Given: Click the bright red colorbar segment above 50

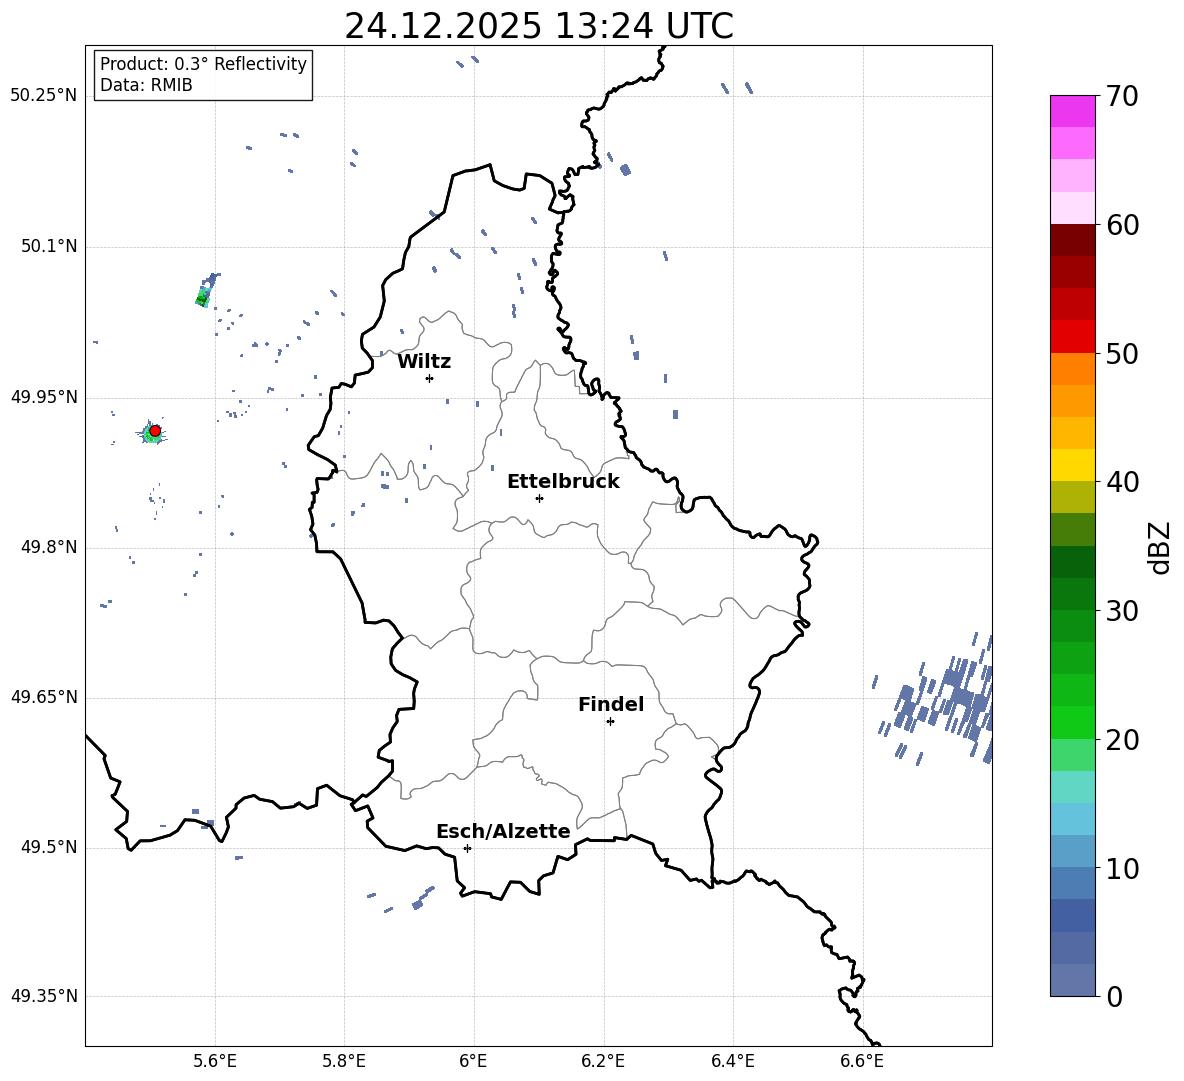Looking at the screenshot, I should coord(1072,337).
